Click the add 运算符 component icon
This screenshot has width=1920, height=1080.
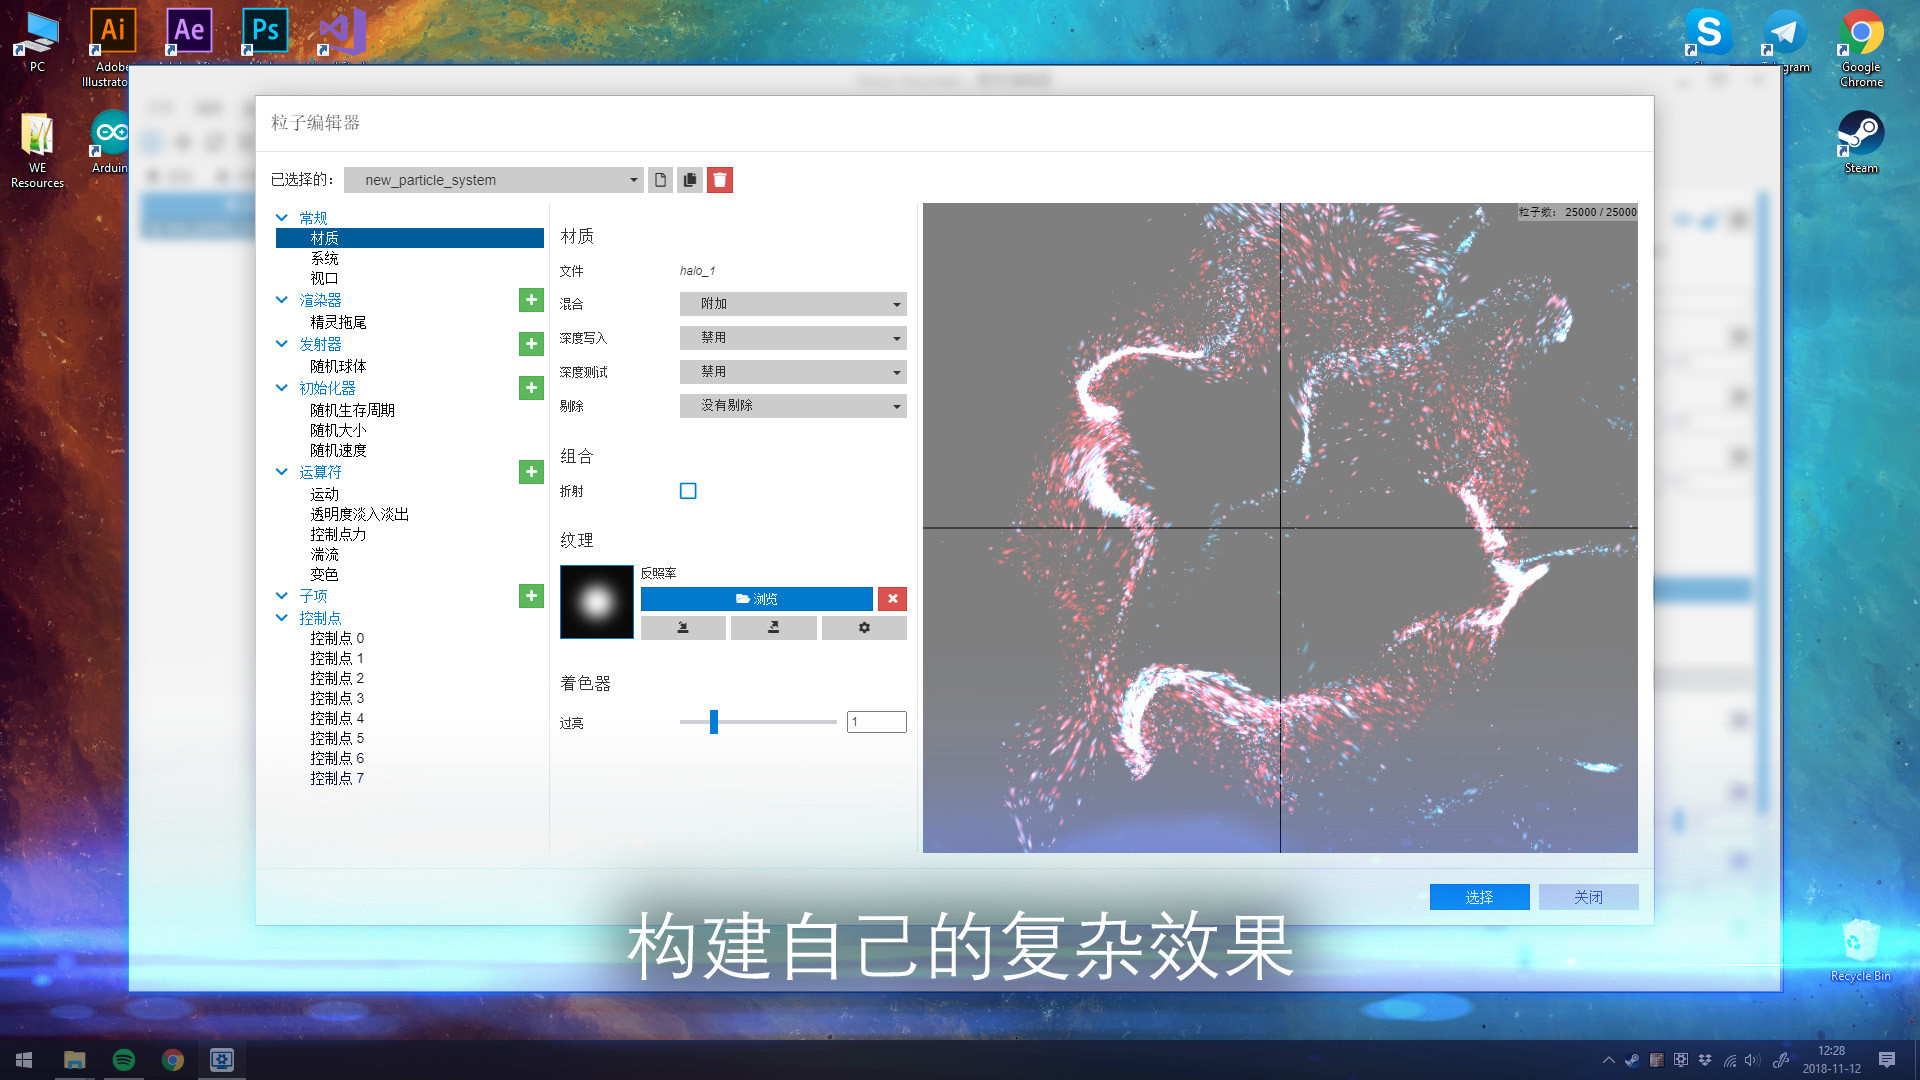[530, 472]
